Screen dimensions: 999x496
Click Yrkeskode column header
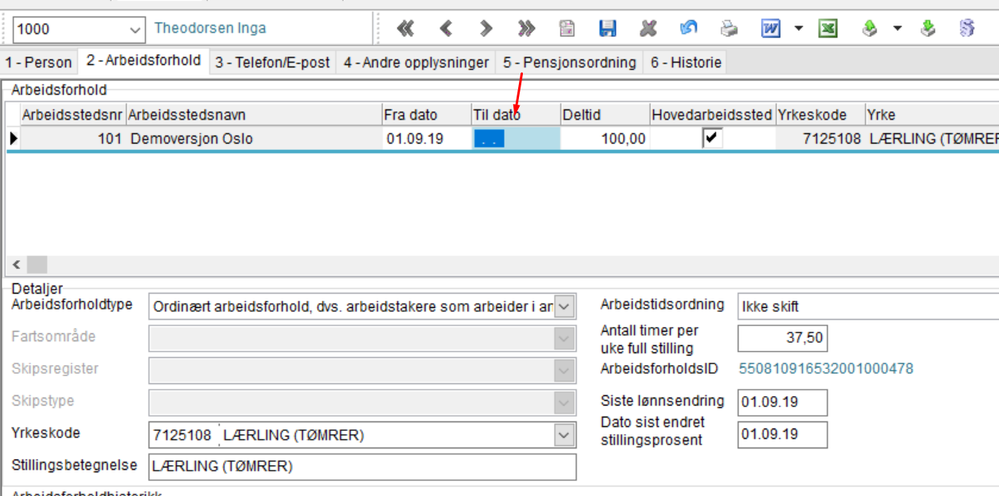click(x=820, y=115)
